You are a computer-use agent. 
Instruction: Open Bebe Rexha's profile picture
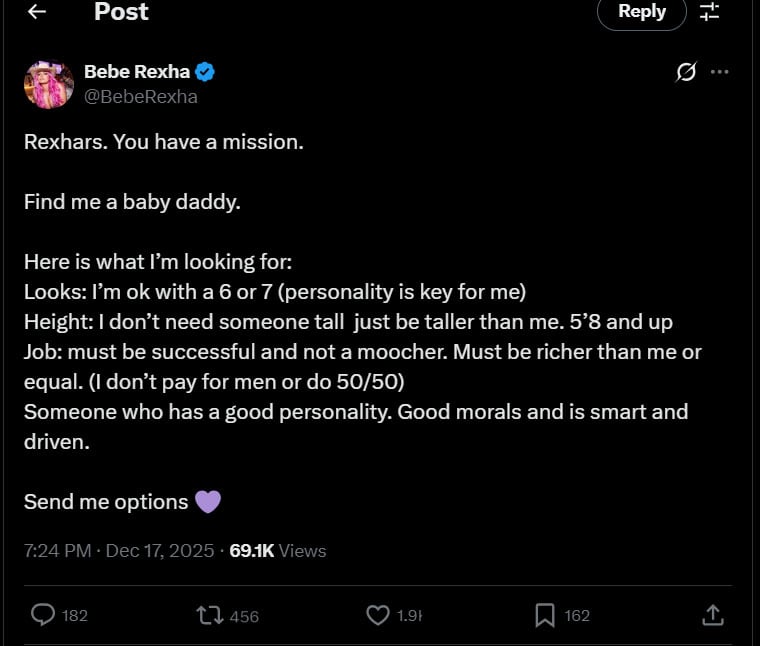coord(48,84)
